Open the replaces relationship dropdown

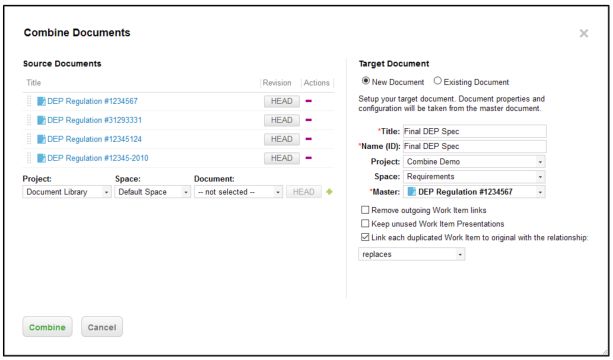tap(412, 254)
